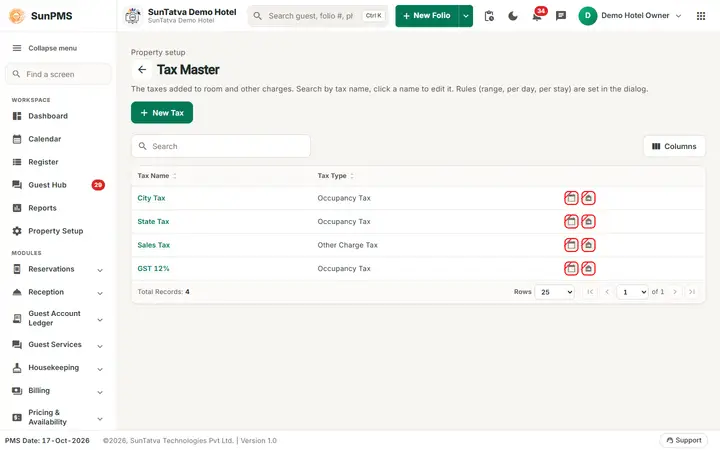The height and width of the screenshot is (450, 720).
Task: Sort by Tax Type column
Action: [335, 176]
